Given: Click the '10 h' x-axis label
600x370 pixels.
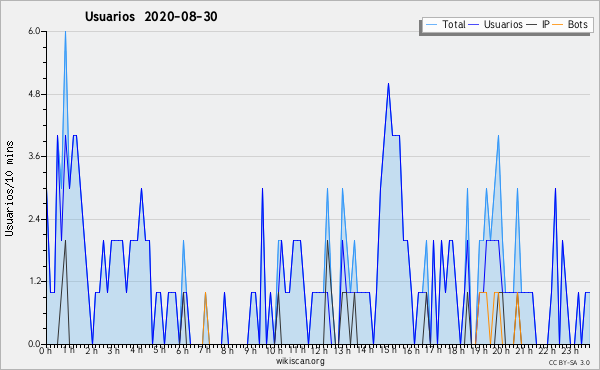Looking at the screenshot, I should [274, 351].
